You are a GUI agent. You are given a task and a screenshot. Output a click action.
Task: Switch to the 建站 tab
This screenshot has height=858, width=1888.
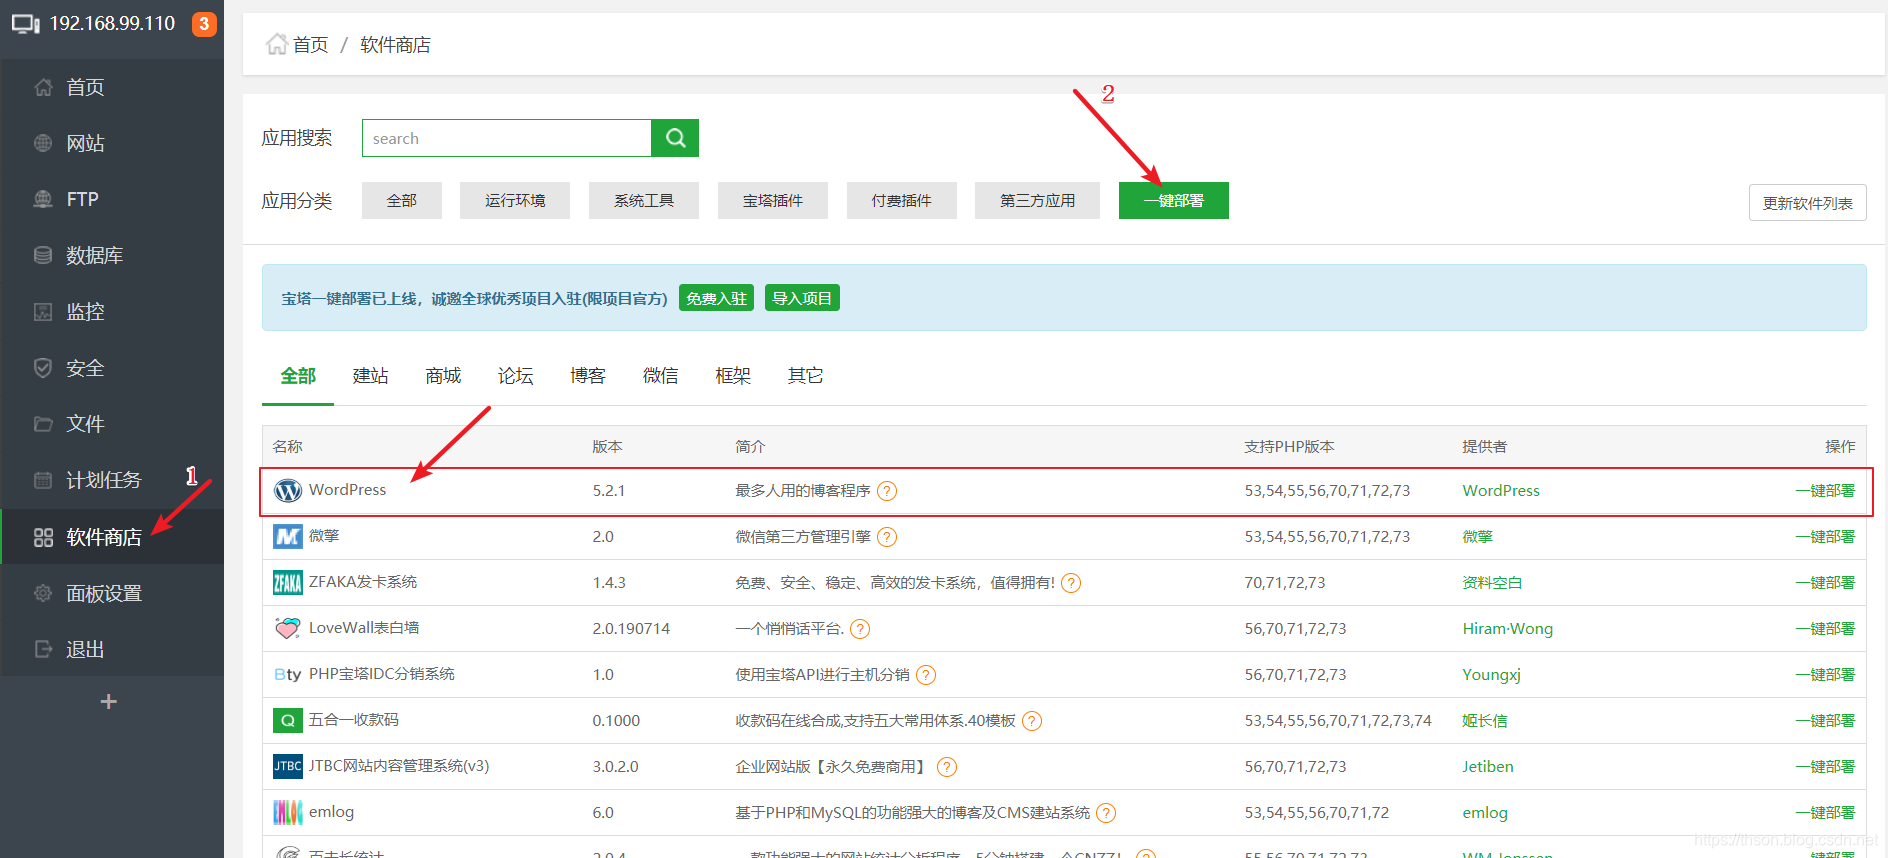coord(371,376)
